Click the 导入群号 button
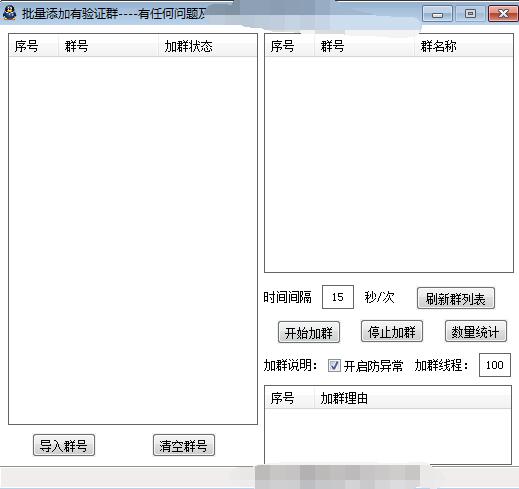The height and width of the screenshot is (489, 519). pos(64,445)
